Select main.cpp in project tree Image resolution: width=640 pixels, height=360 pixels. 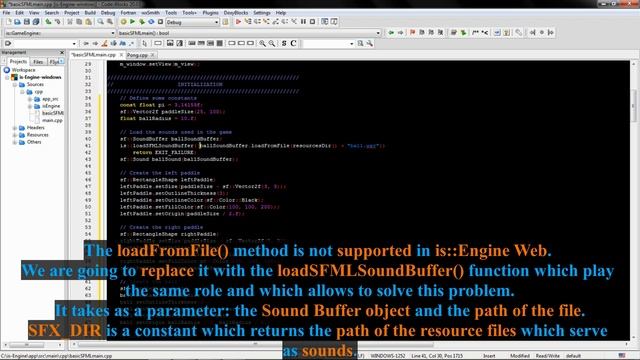[x=52, y=120]
